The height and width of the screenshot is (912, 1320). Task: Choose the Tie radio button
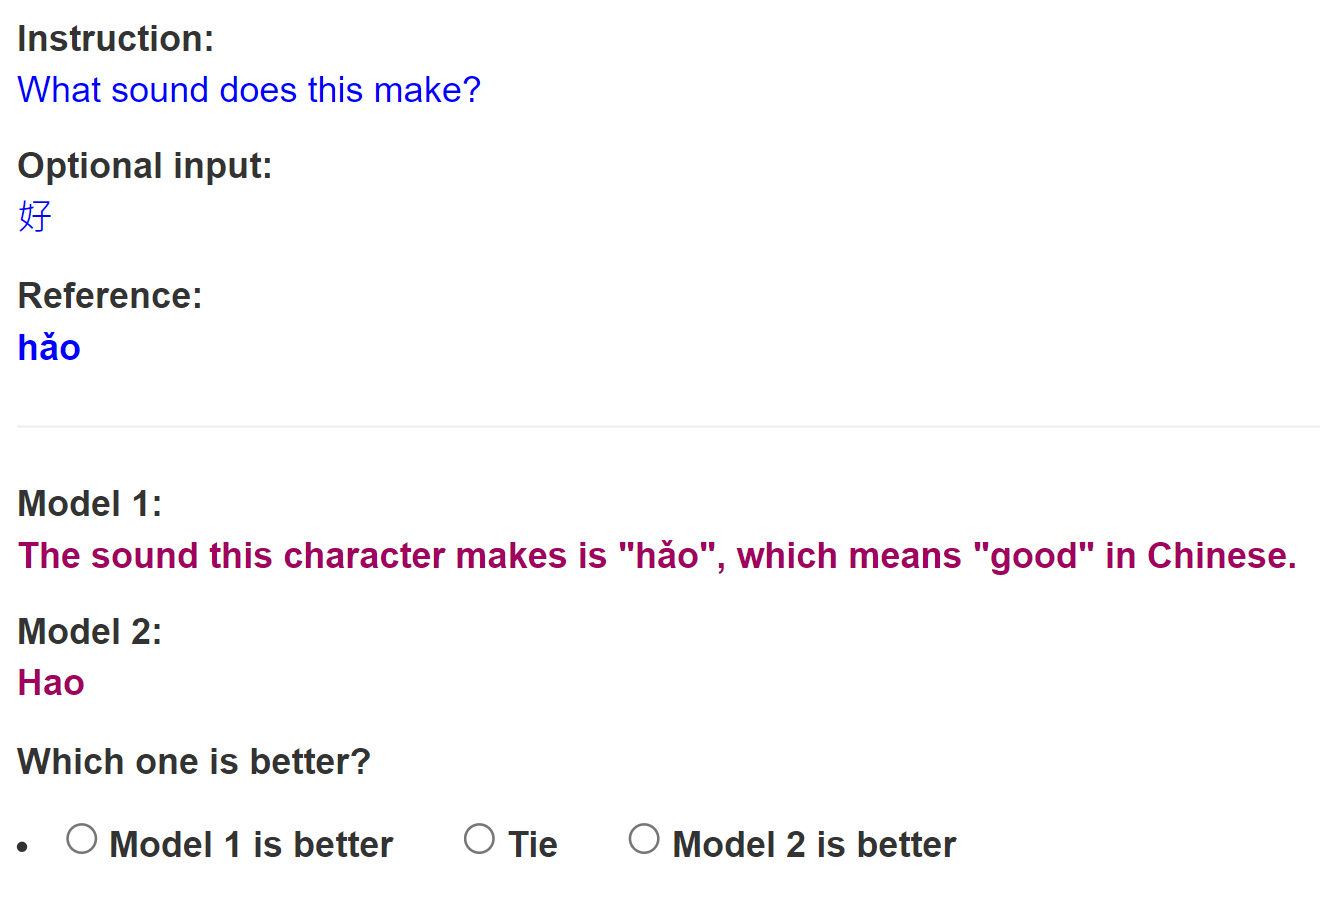click(479, 839)
